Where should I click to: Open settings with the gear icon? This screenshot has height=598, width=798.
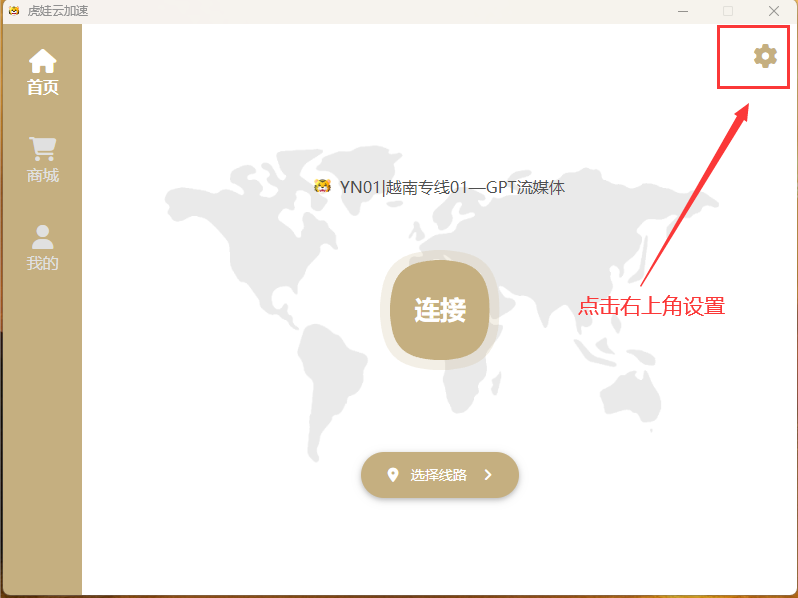tap(765, 56)
